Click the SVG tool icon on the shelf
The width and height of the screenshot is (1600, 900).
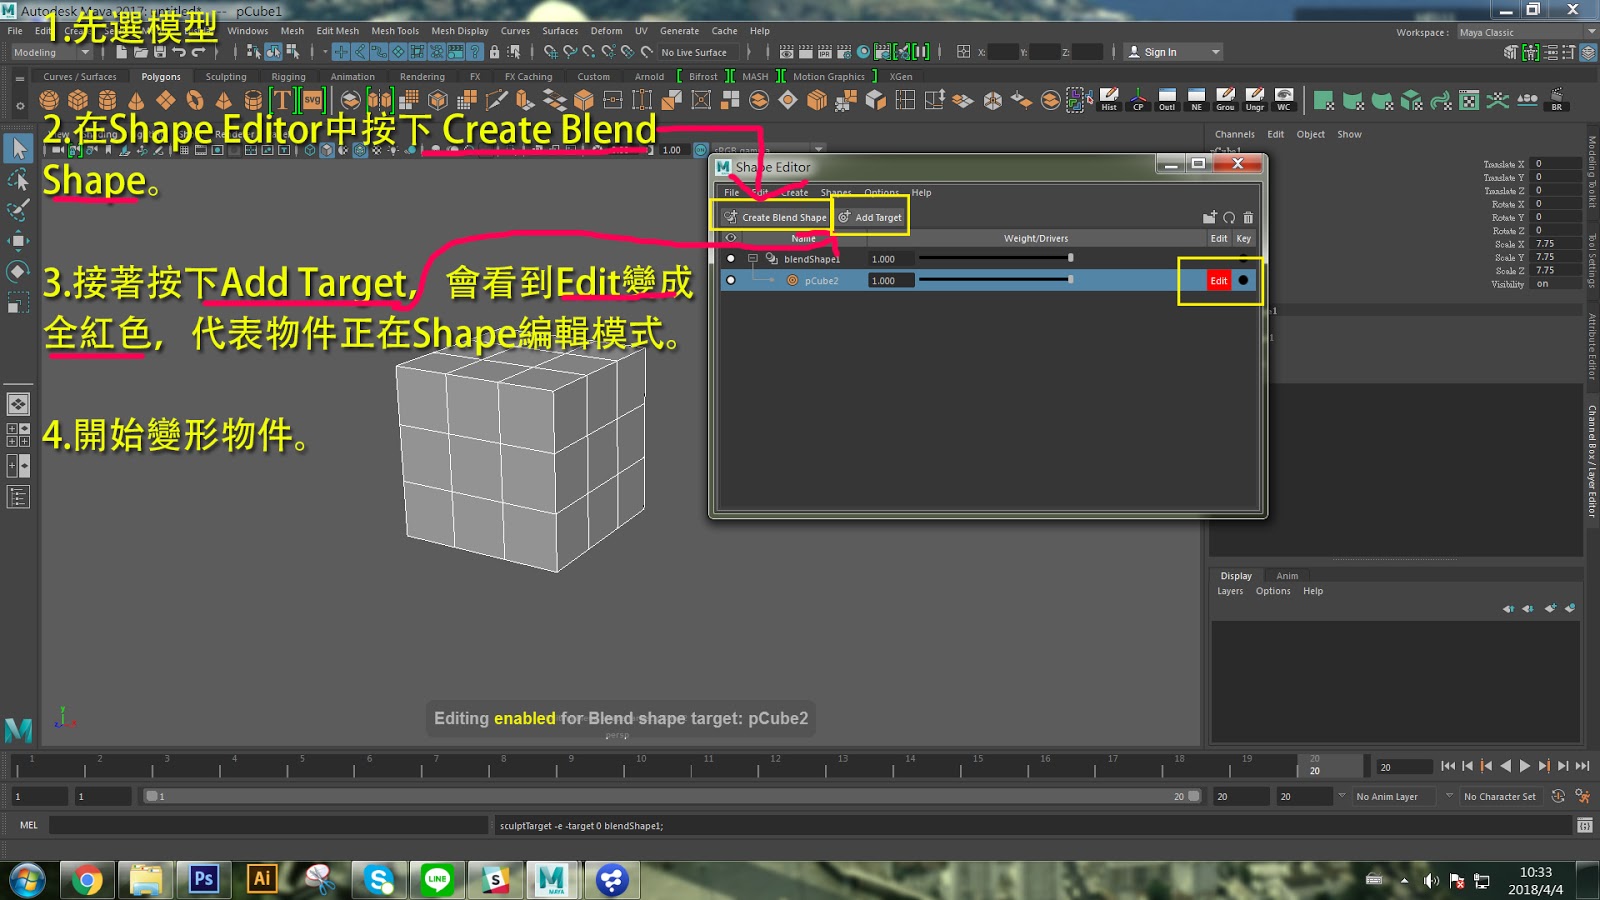coord(312,100)
